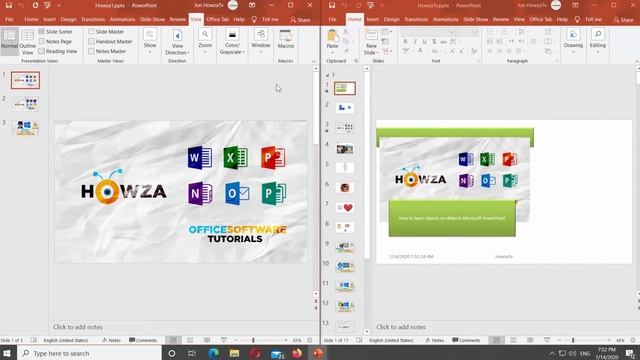640x360 pixels.
Task: Click Comments in right status bar
Action: pos(467,340)
